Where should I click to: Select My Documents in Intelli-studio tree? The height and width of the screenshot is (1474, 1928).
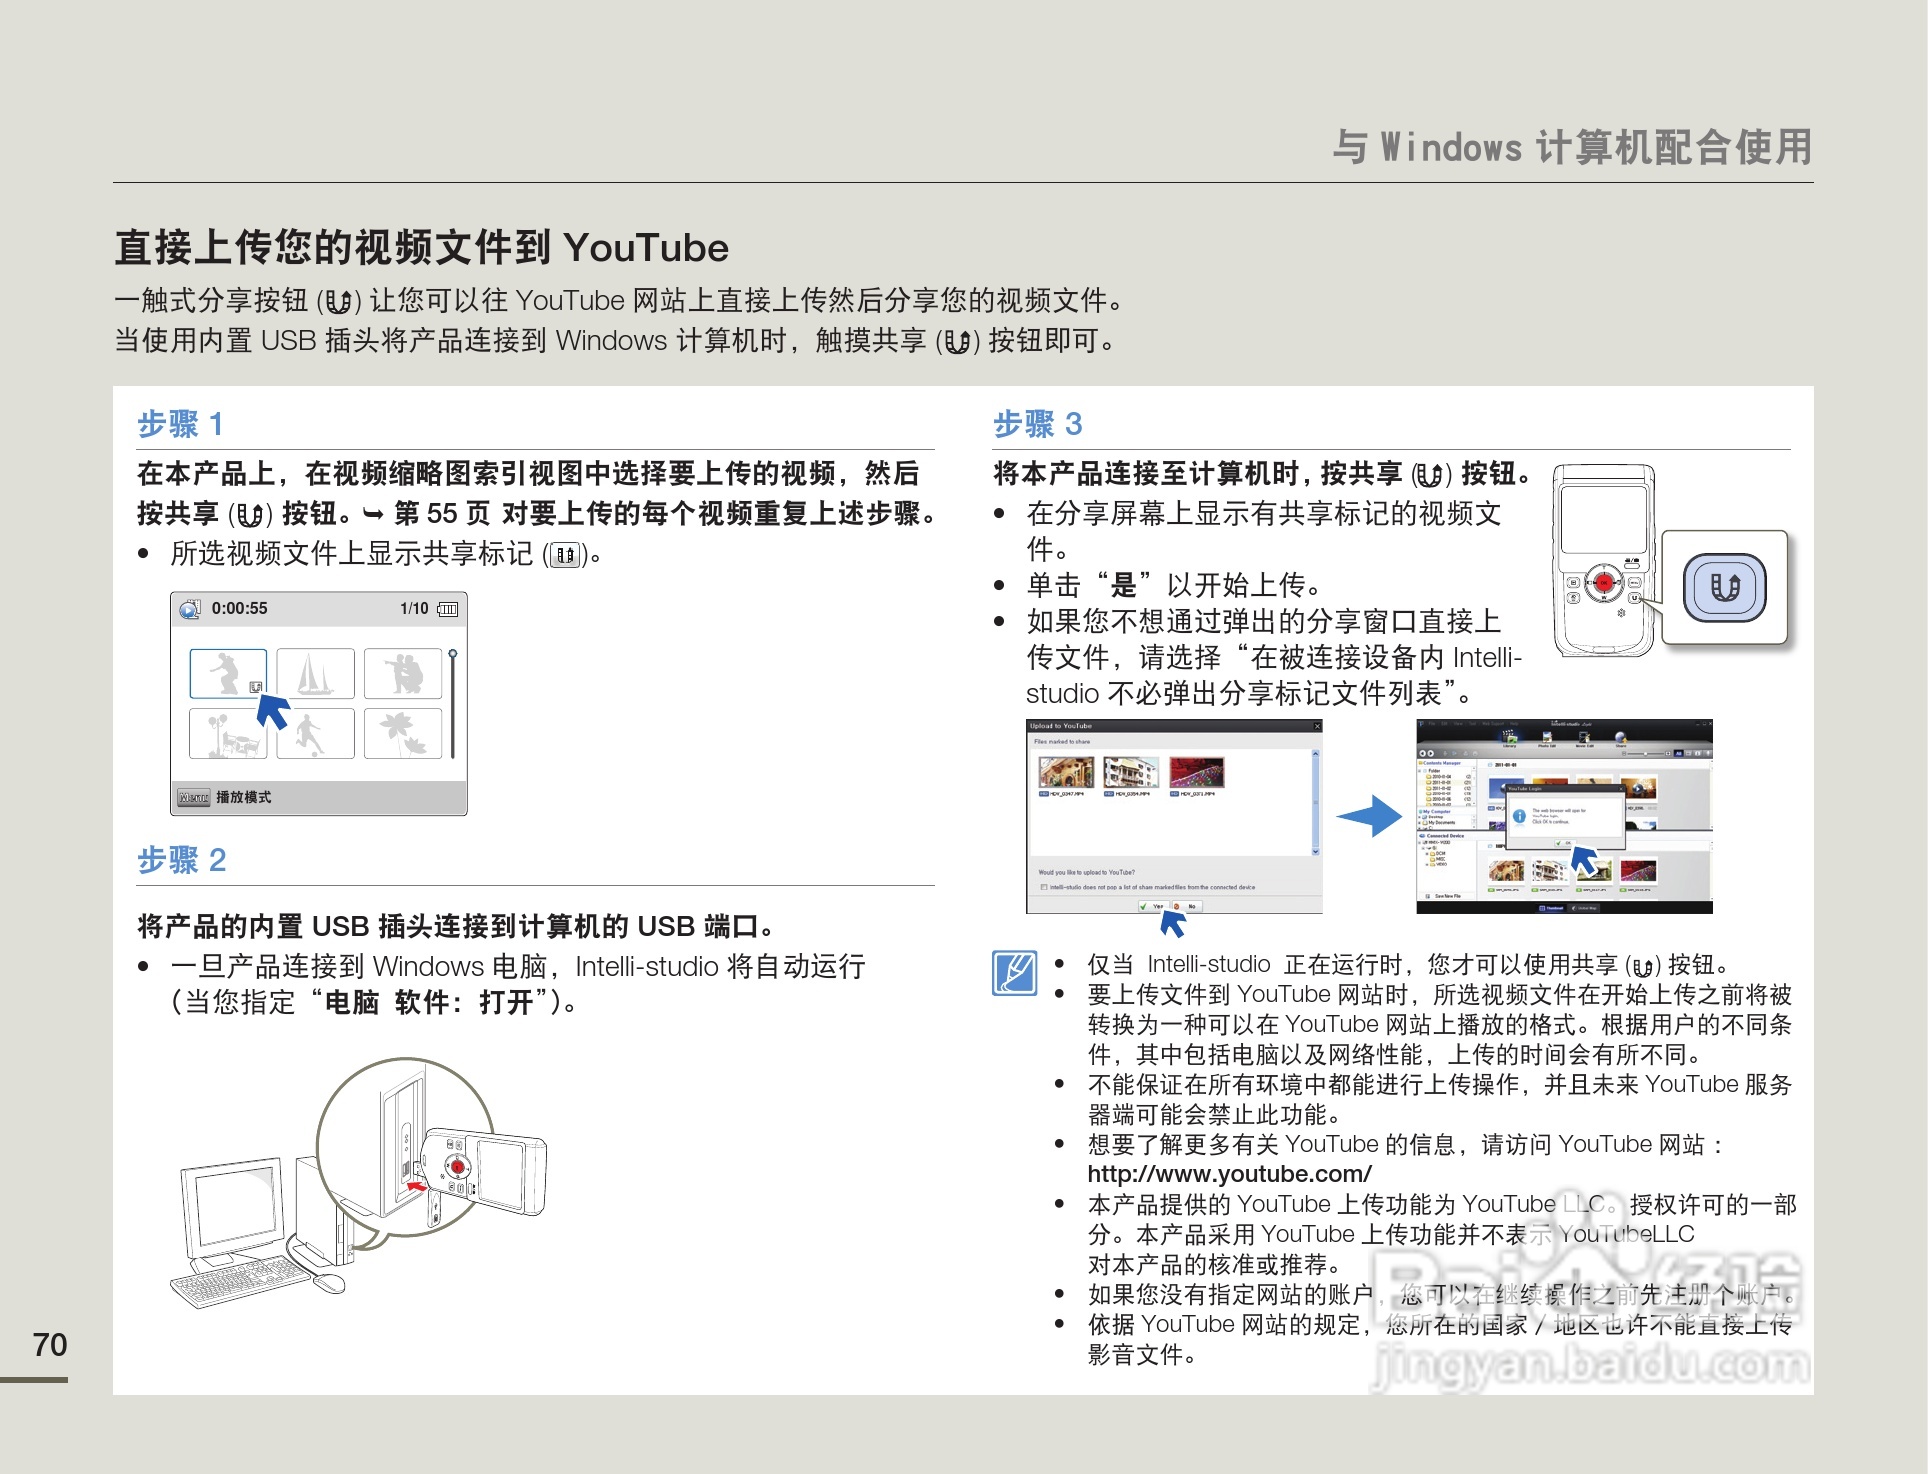pyautogui.click(x=1439, y=823)
